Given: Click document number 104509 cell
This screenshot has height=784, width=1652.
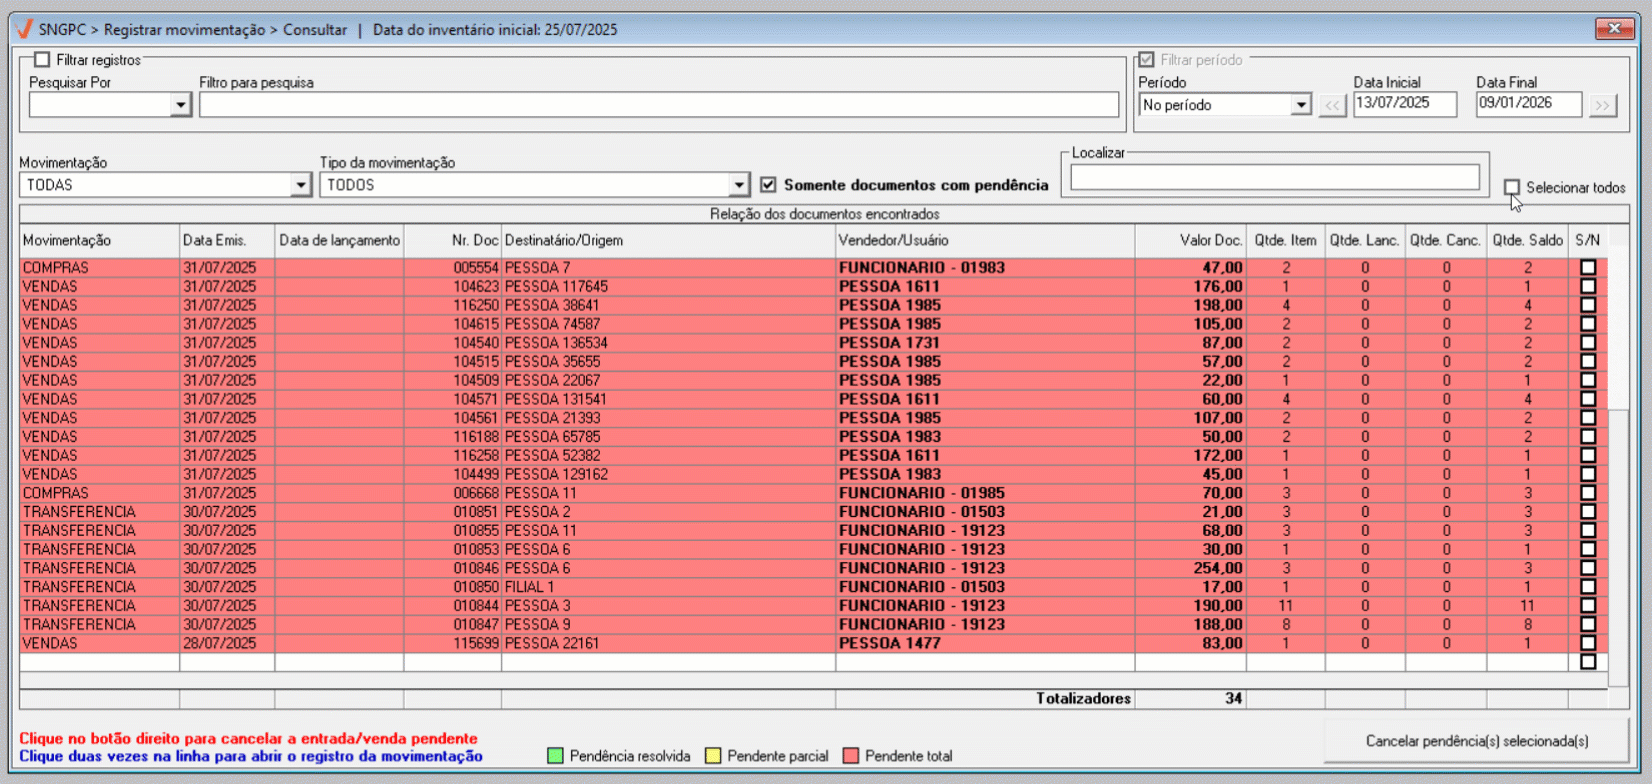Looking at the screenshot, I should point(452,380).
